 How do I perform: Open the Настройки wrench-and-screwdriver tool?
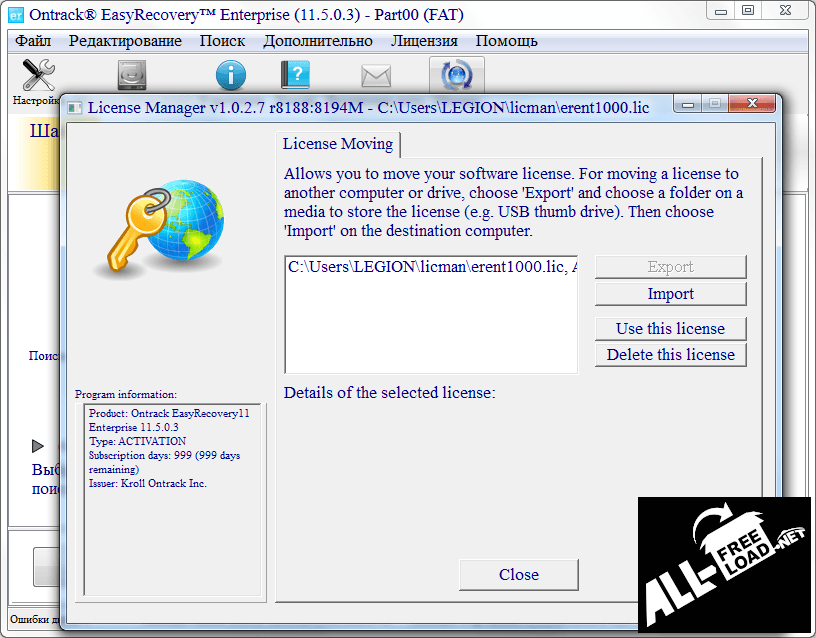pos(37,76)
